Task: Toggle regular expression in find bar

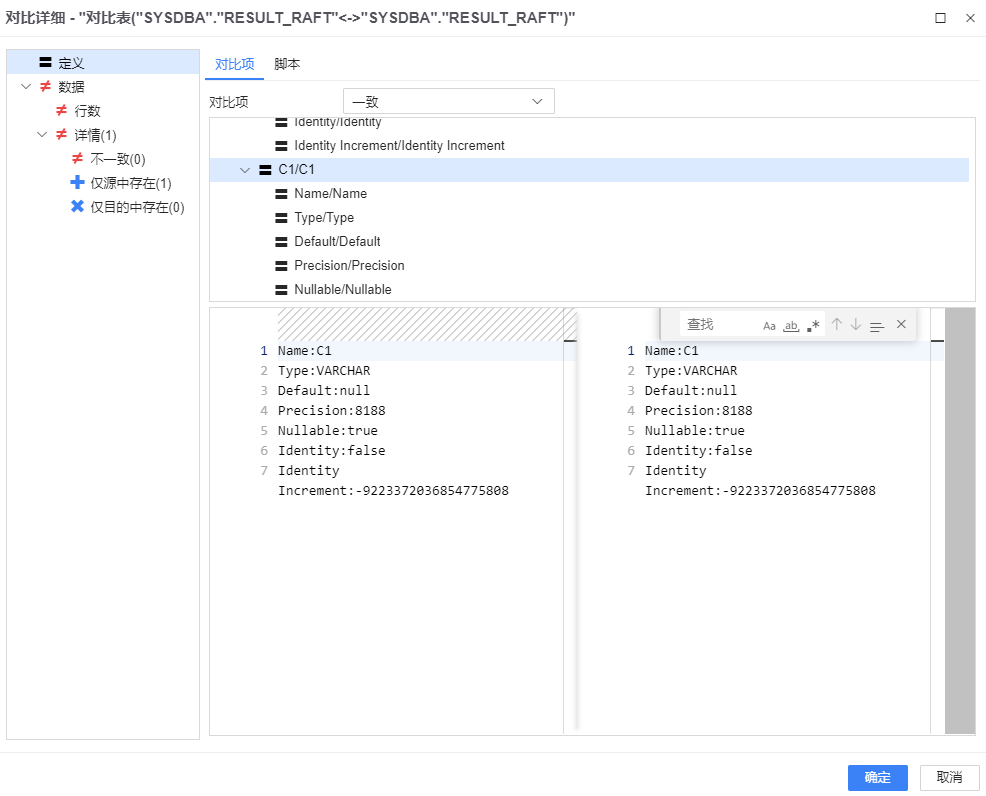Action: (x=813, y=326)
